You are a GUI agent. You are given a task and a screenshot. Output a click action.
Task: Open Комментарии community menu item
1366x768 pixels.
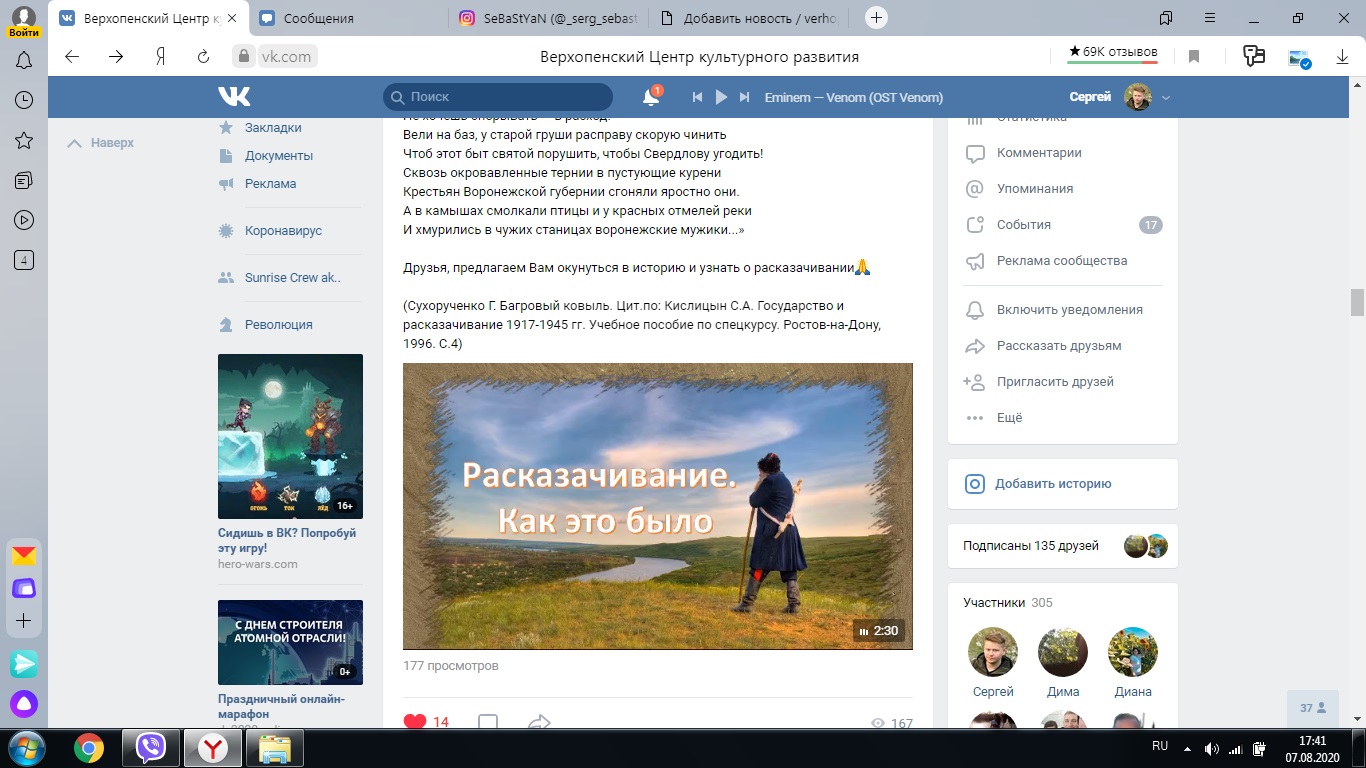click(1039, 153)
